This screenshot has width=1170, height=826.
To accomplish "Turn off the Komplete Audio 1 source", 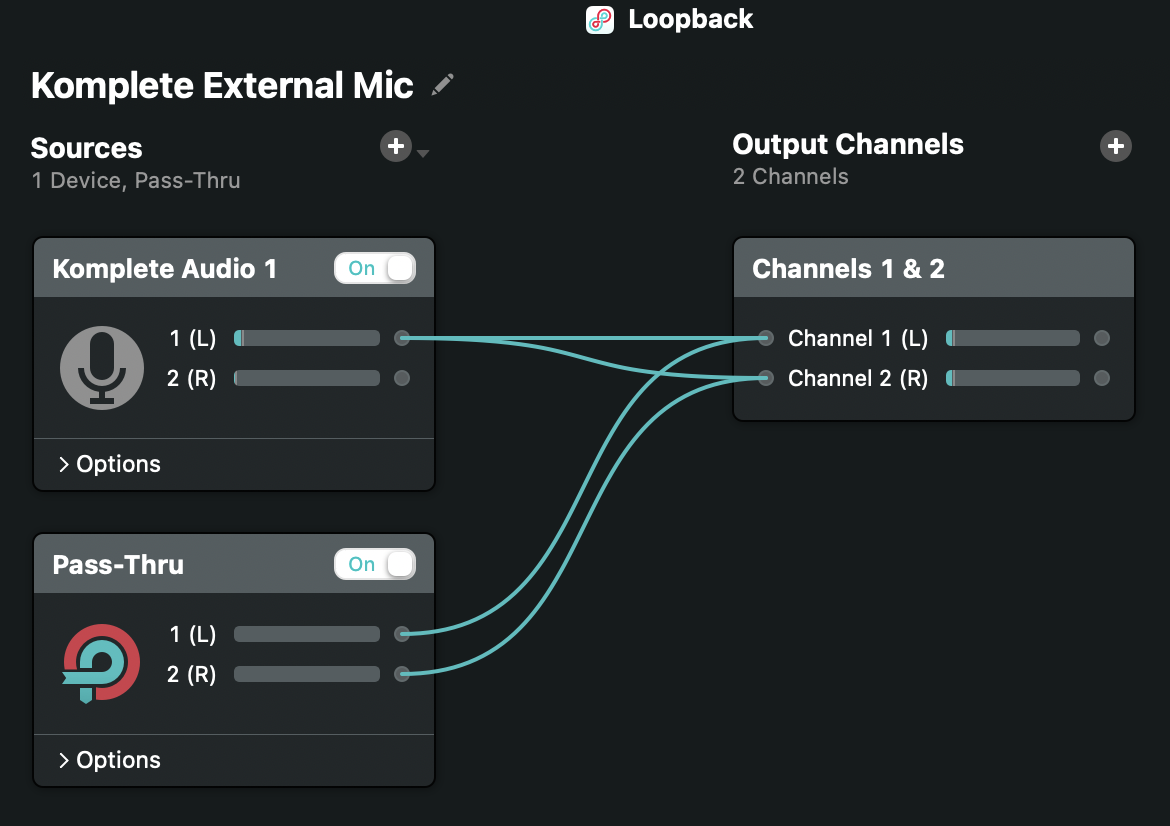I will [x=375, y=268].
